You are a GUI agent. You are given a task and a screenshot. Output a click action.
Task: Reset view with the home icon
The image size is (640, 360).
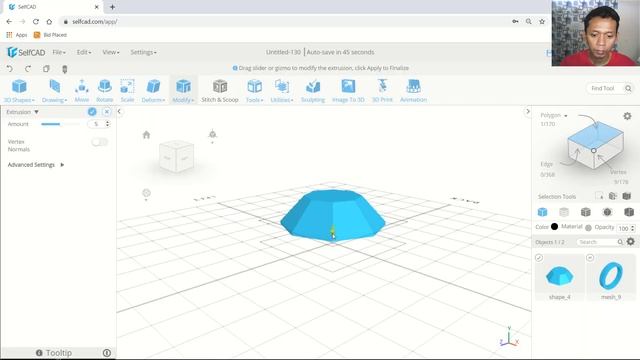[146, 135]
